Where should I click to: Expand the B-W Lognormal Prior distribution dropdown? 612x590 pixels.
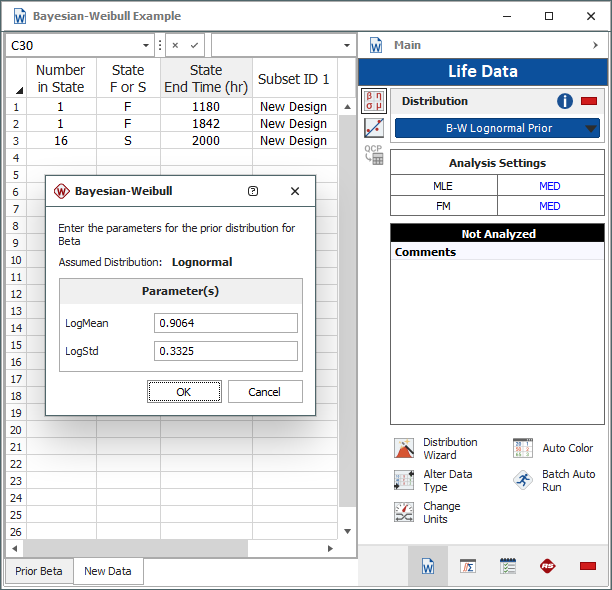591,128
